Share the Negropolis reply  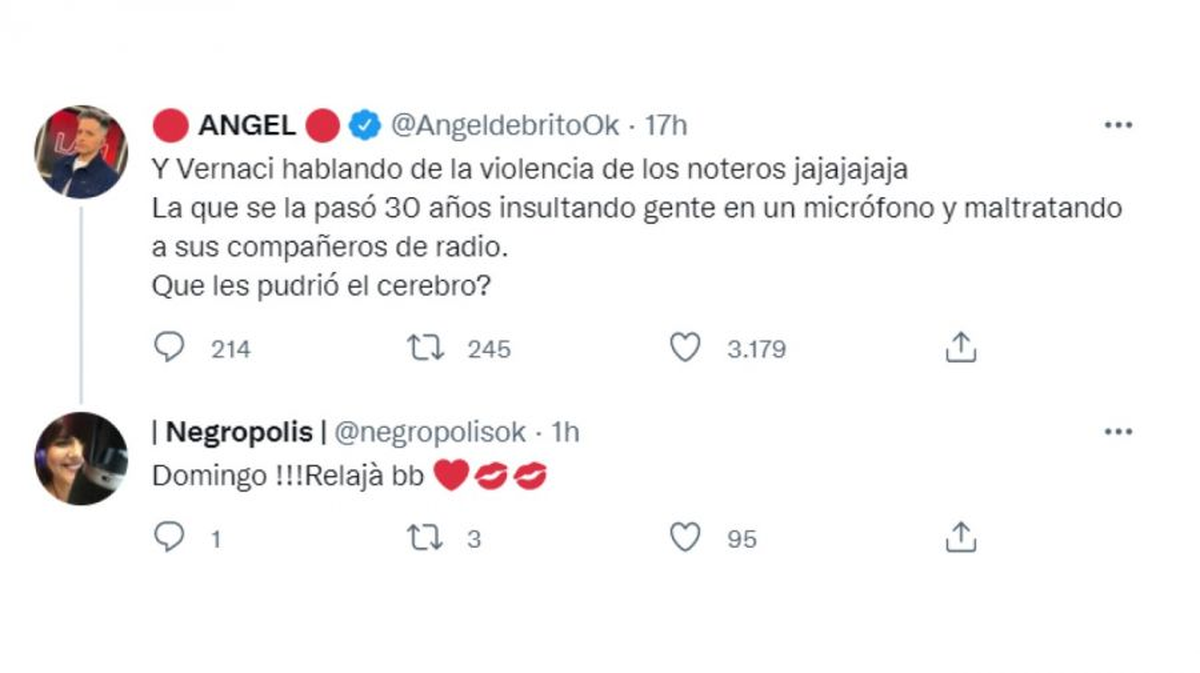[x=960, y=538]
